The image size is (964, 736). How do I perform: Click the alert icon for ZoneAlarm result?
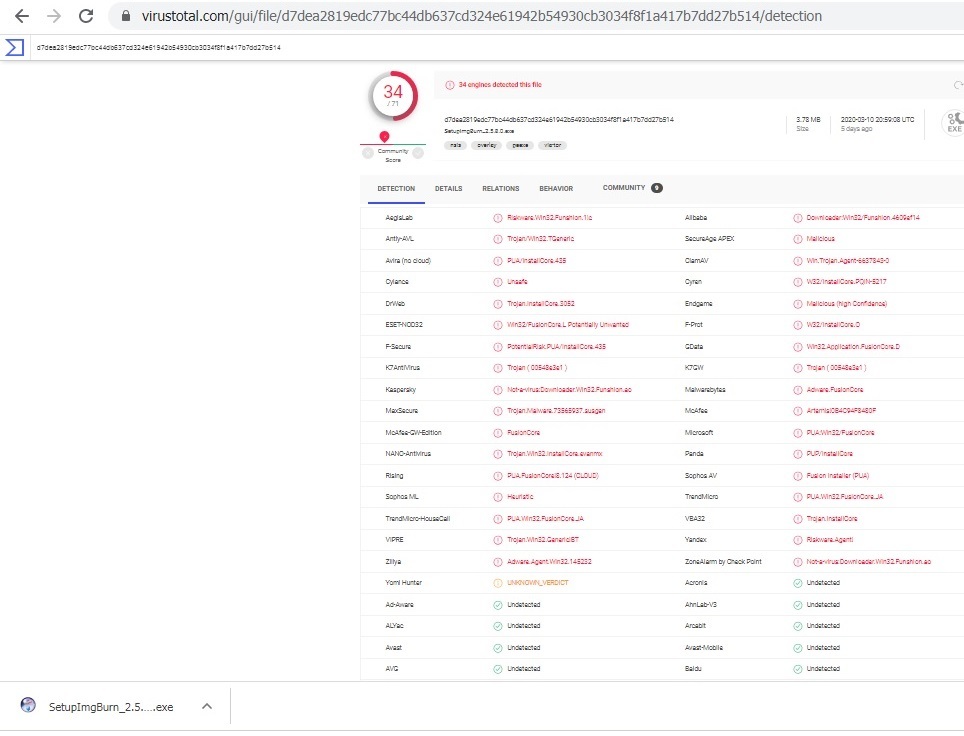(797, 562)
